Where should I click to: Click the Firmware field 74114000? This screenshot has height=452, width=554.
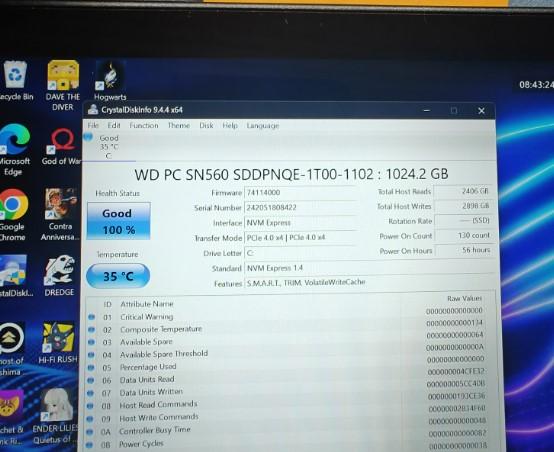[300, 193]
